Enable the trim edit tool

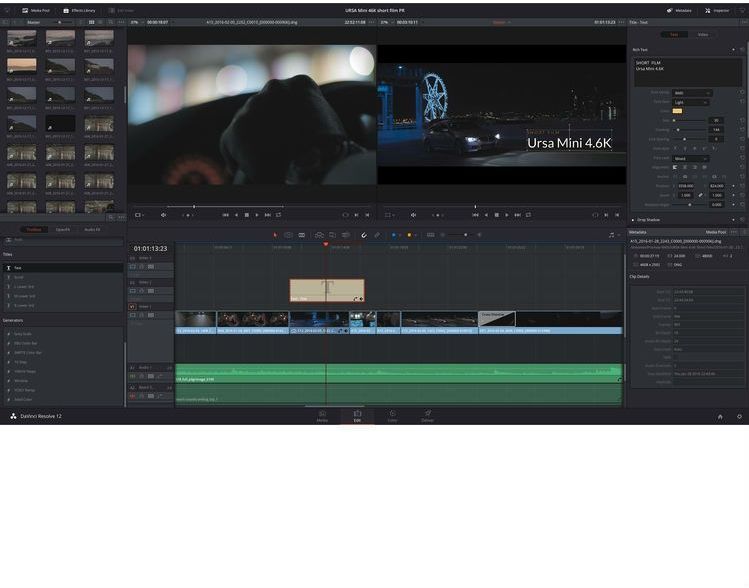(288, 235)
